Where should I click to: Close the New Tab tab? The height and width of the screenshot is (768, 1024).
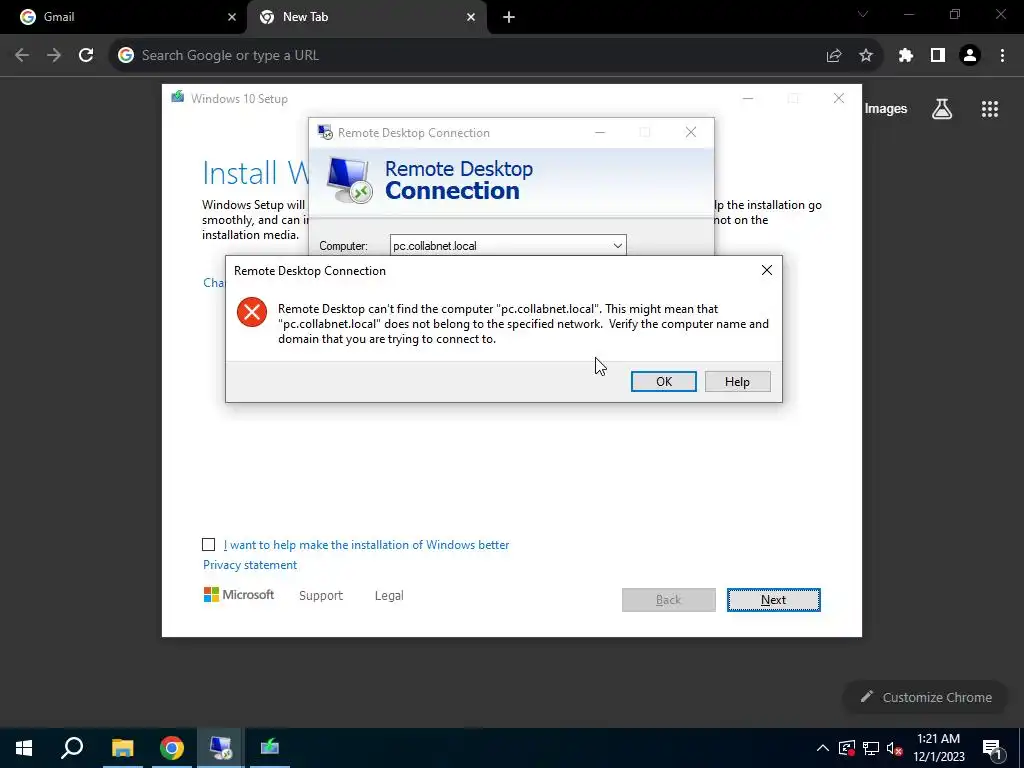coord(471,18)
